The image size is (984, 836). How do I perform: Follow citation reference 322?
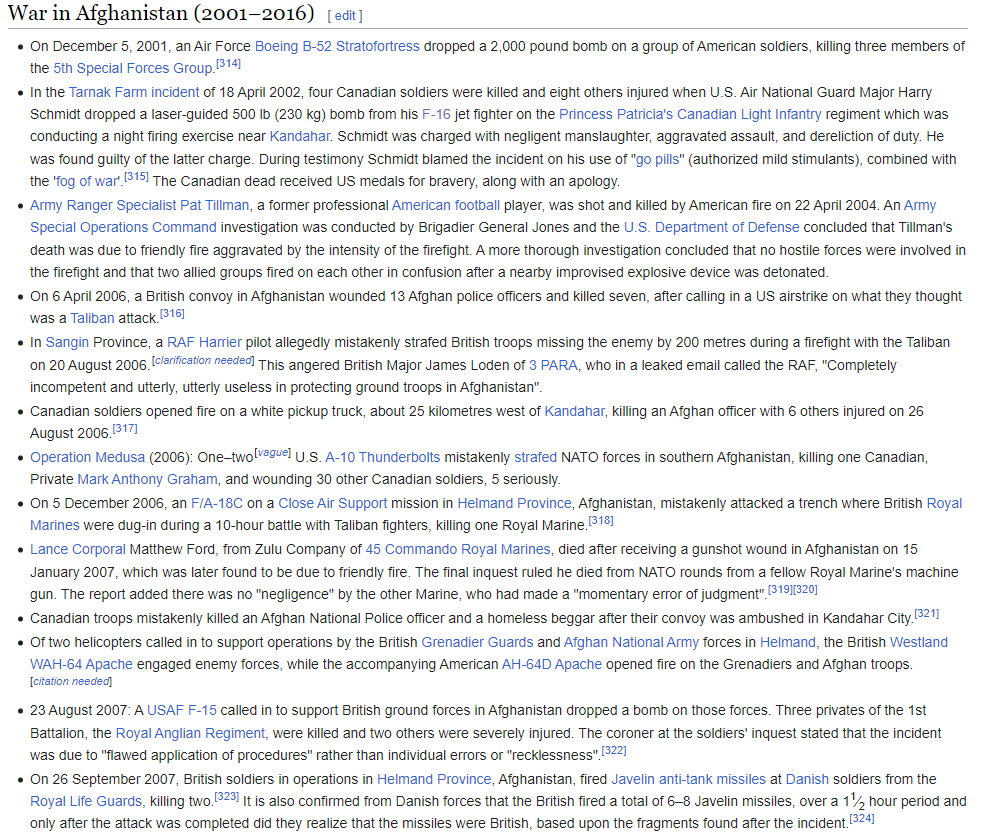[614, 750]
